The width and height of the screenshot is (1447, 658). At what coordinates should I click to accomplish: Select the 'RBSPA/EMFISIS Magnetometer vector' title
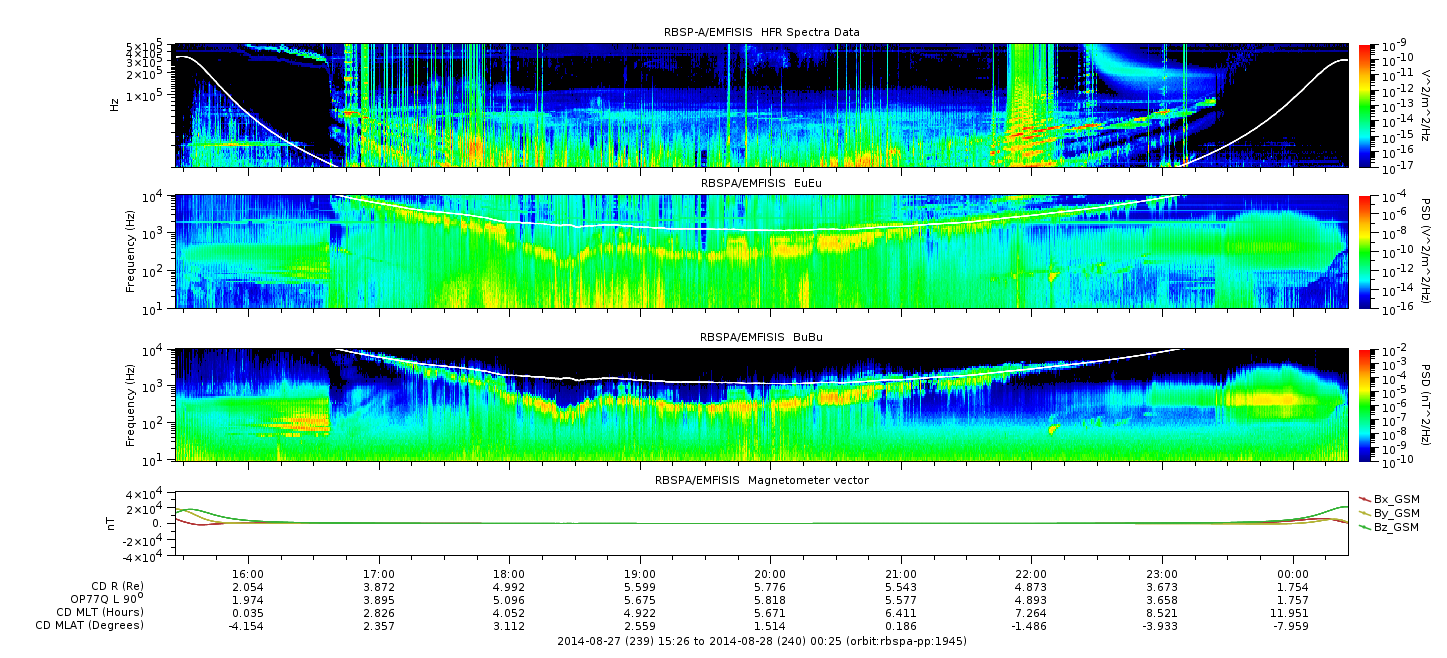tap(761, 480)
